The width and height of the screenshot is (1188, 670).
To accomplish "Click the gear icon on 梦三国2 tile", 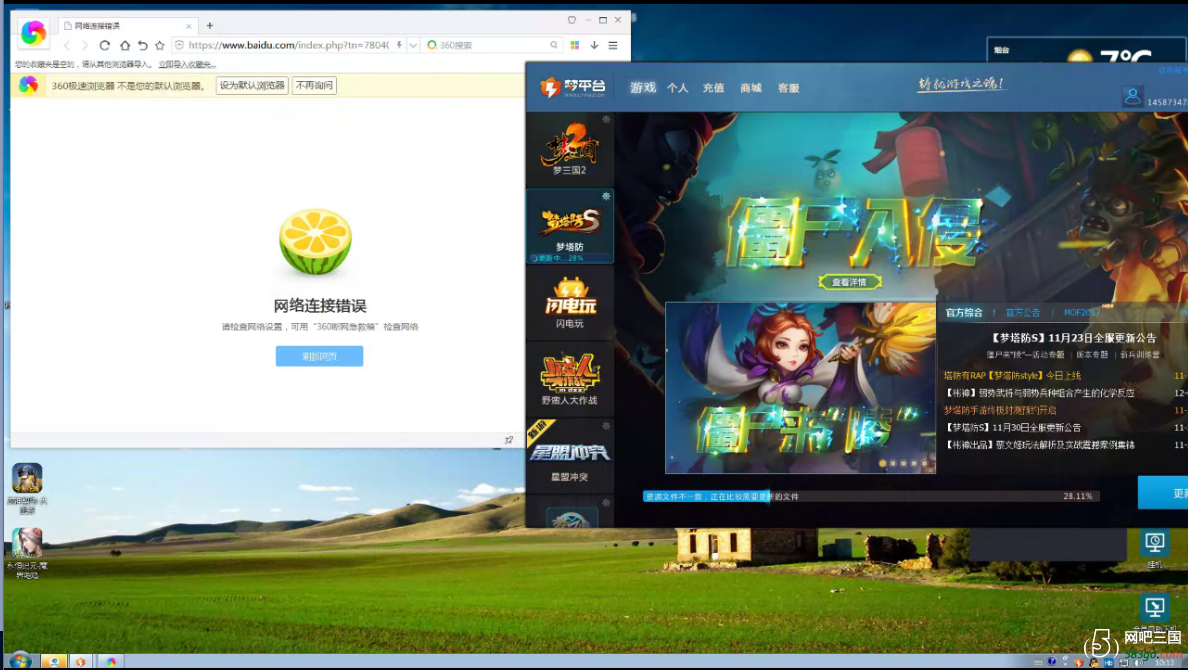I will tap(606, 120).
